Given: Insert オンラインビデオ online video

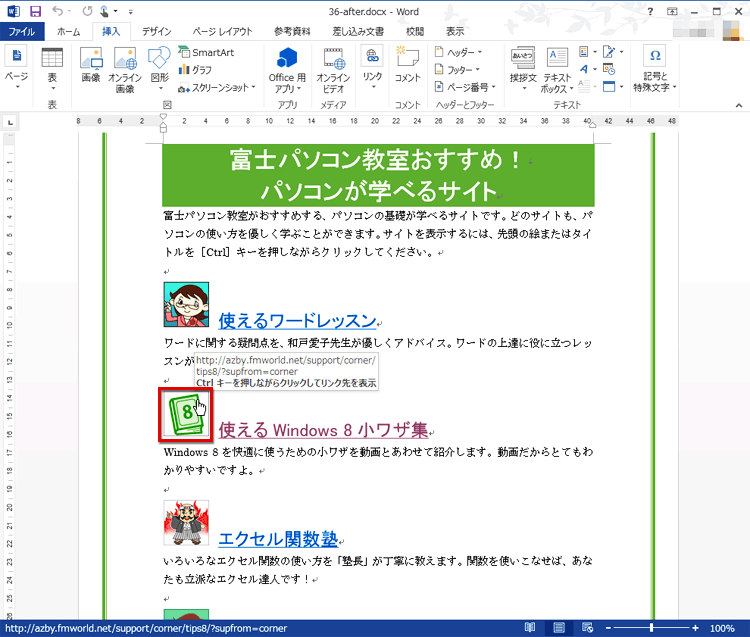Looking at the screenshot, I should pos(333,70).
